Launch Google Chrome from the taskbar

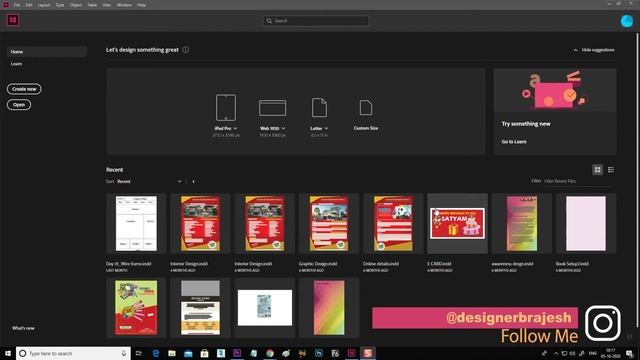[x=270, y=353]
